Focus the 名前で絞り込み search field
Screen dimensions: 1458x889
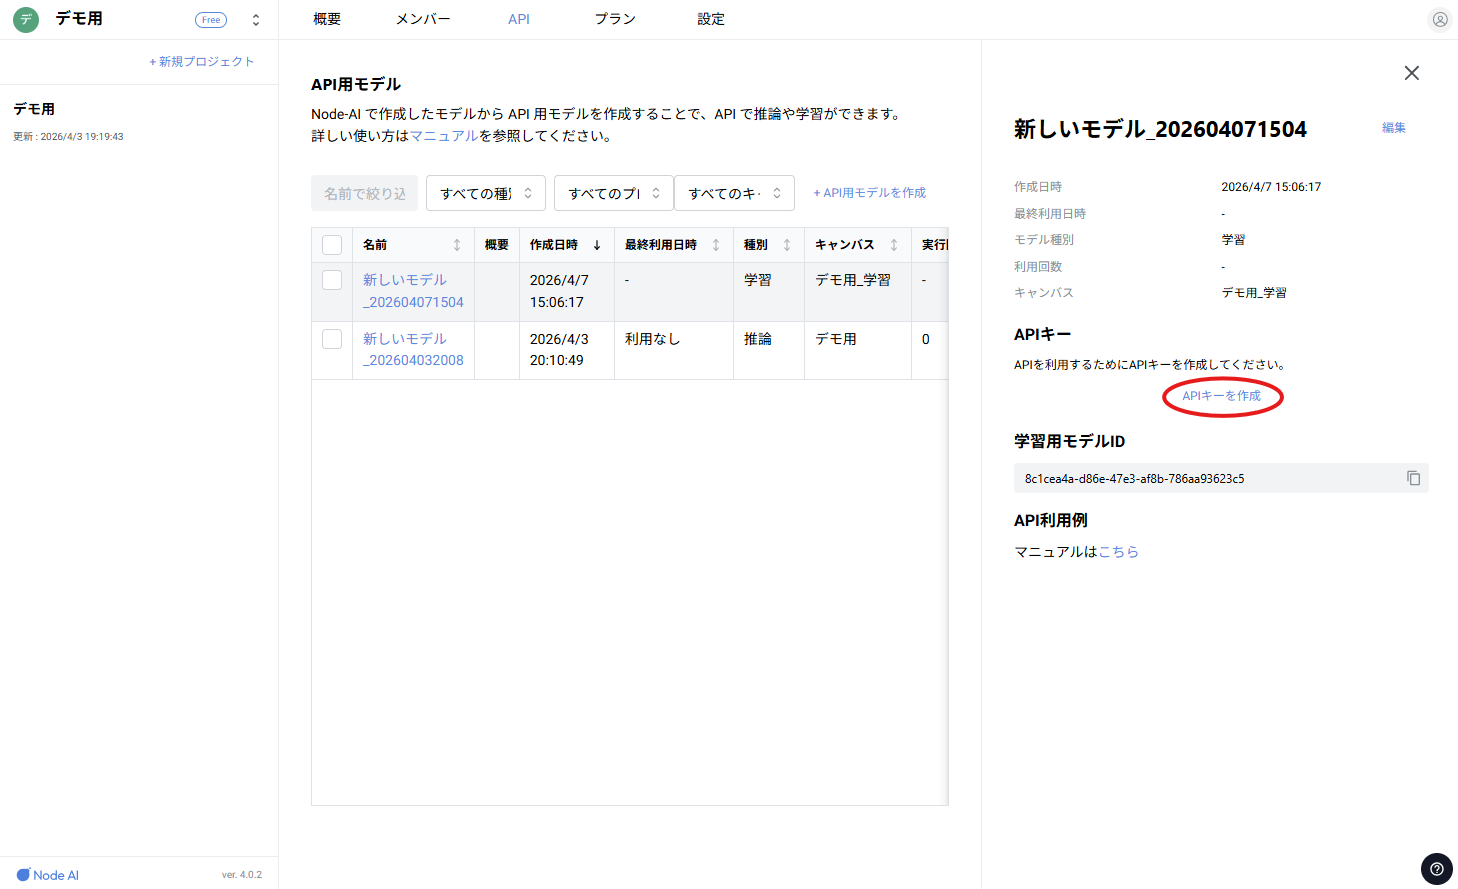tap(364, 193)
